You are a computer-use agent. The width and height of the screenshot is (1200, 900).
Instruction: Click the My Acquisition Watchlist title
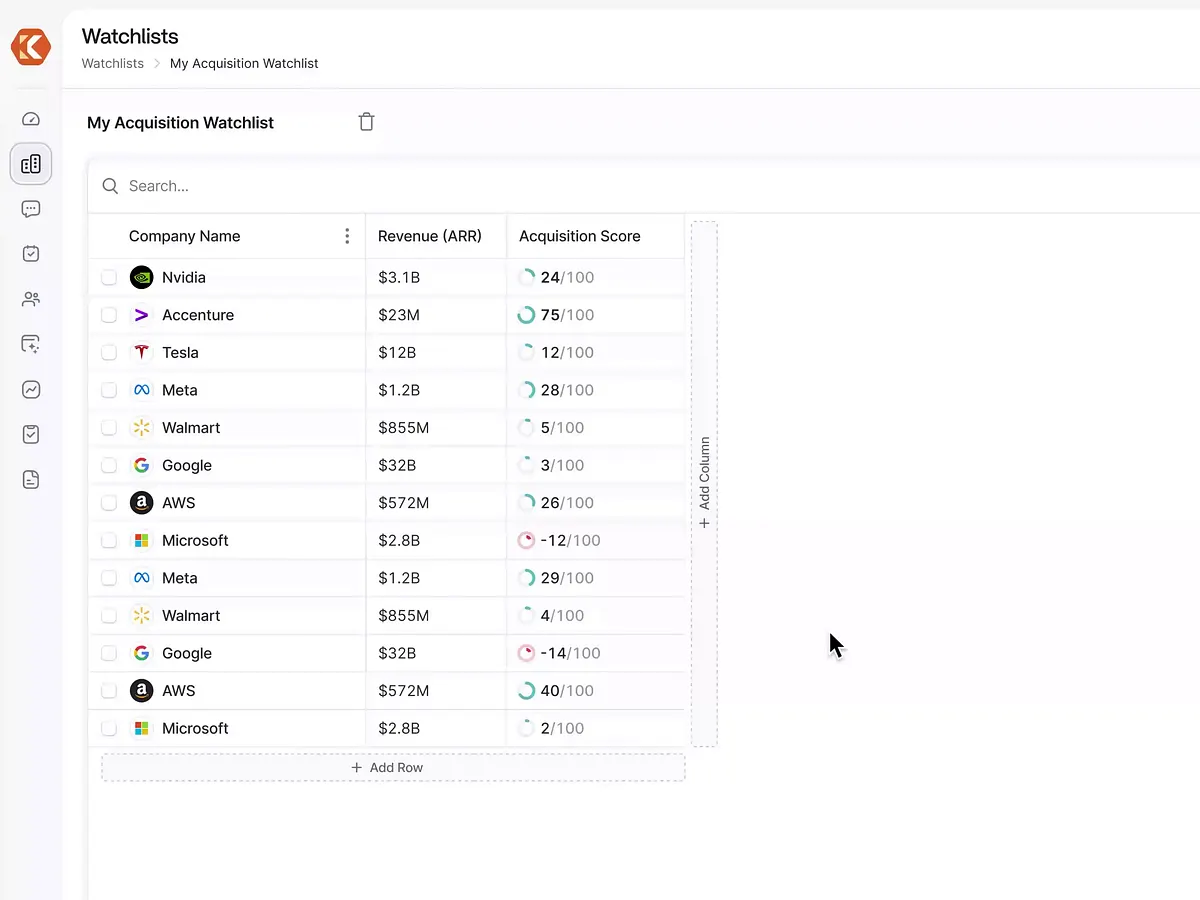click(x=180, y=122)
